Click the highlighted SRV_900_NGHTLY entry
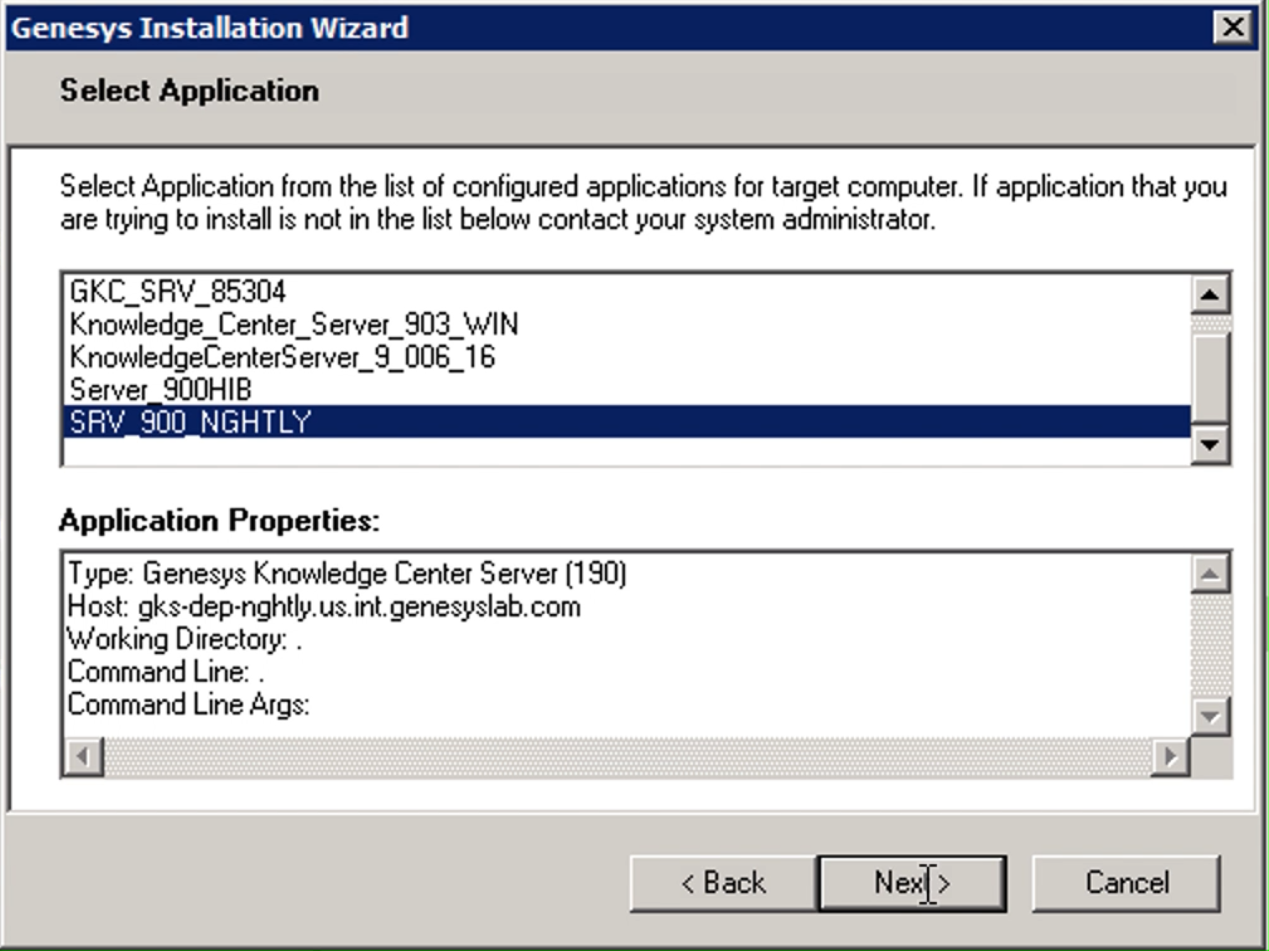This screenshot has height=951, width=1269. [x=190, y=423]
